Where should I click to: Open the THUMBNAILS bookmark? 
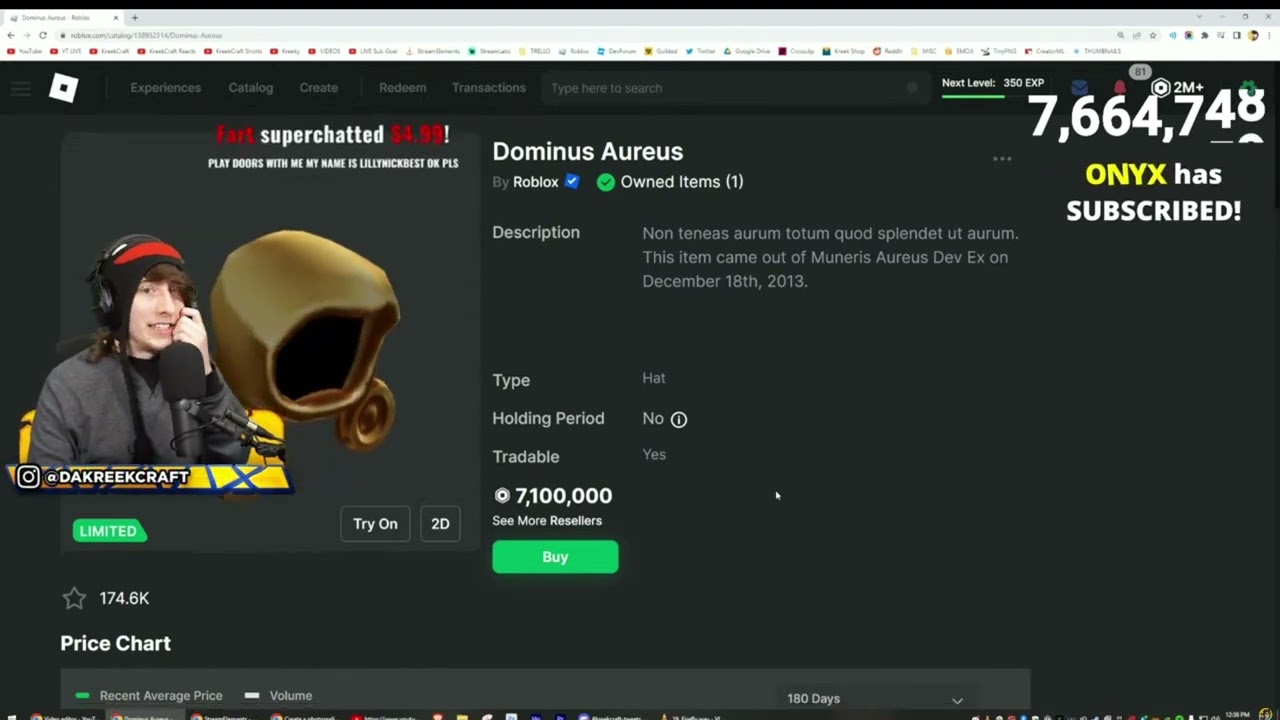click(1096, 51)
